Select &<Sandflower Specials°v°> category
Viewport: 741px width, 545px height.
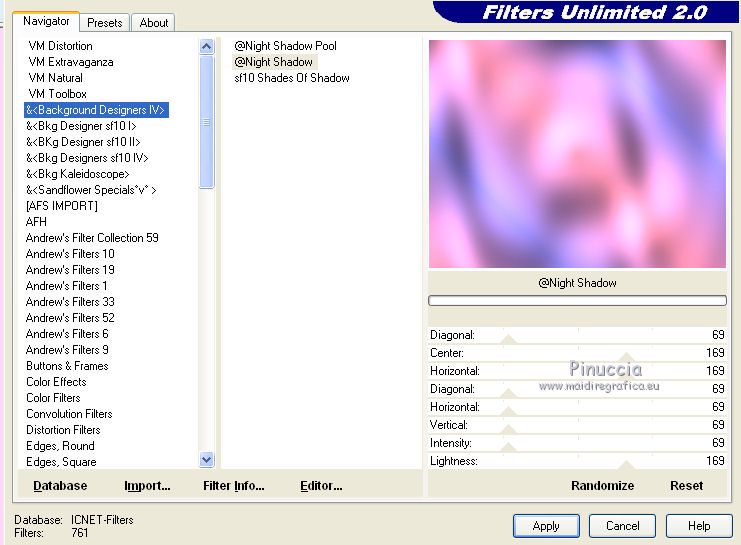pyautogui.click(x=91, y=190)
